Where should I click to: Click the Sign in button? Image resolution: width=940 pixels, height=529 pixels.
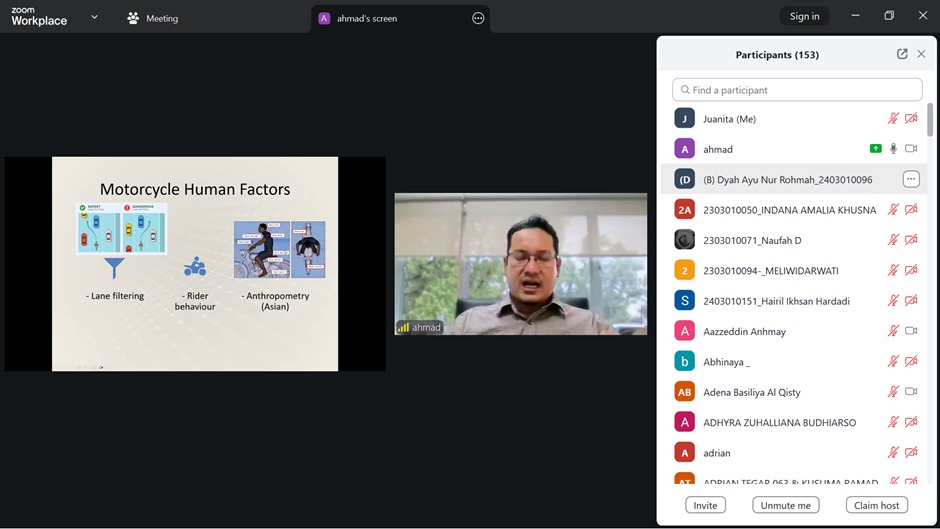click(804, 16)
